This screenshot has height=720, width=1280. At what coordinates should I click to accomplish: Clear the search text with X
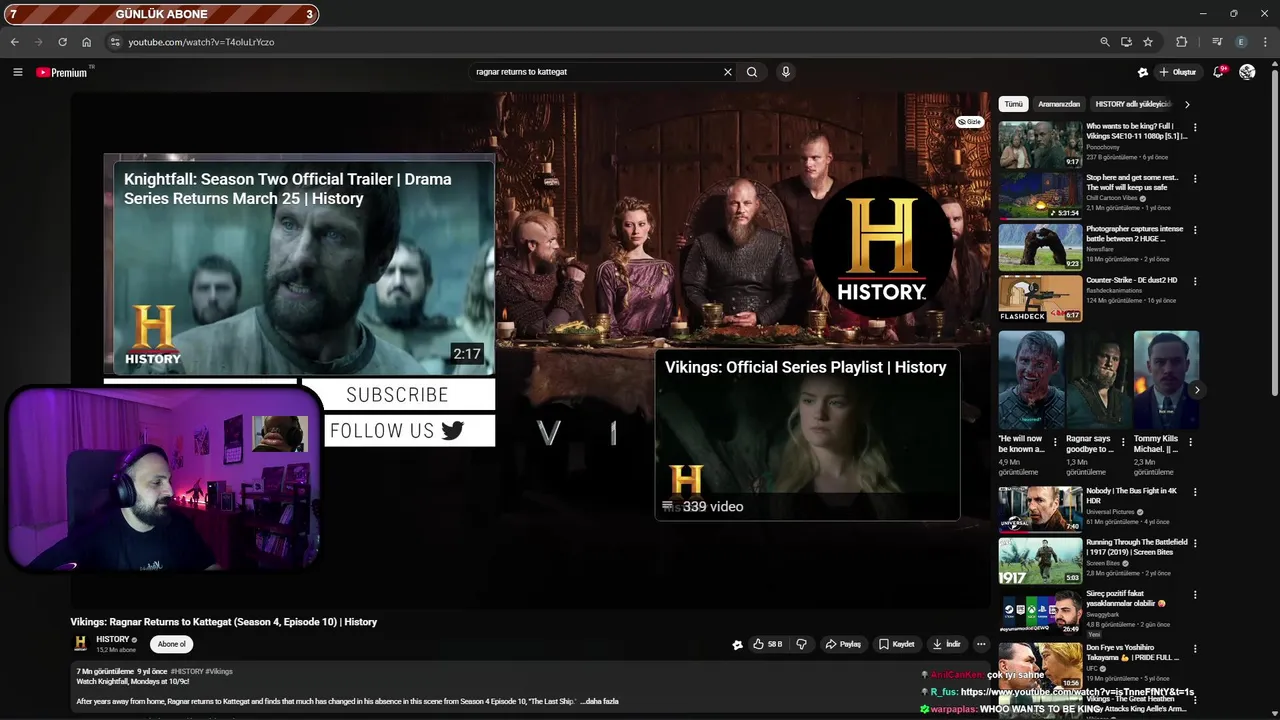728,72
